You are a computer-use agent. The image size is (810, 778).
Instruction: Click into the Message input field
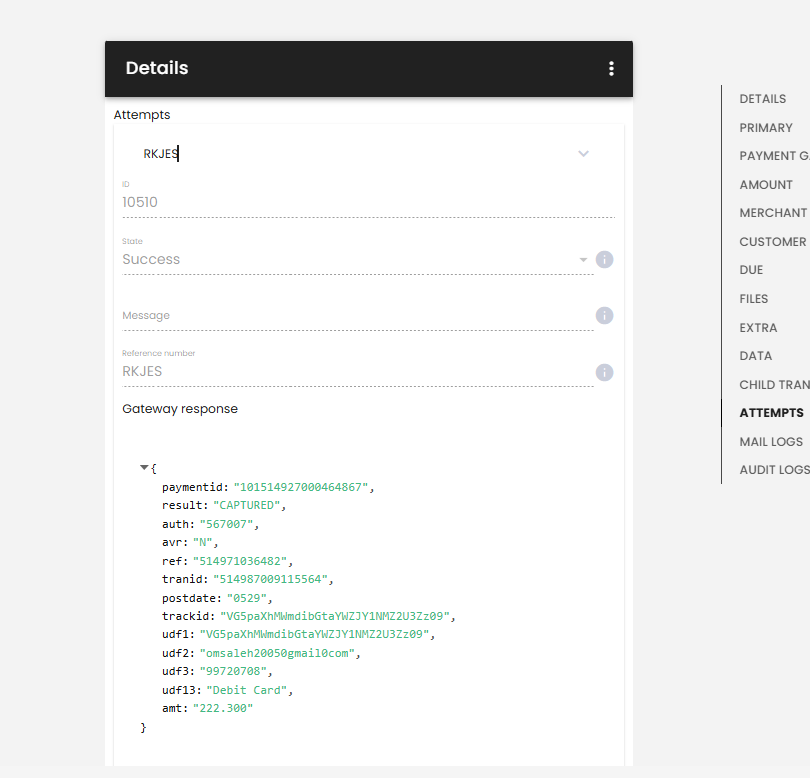[x=357, y=316]
